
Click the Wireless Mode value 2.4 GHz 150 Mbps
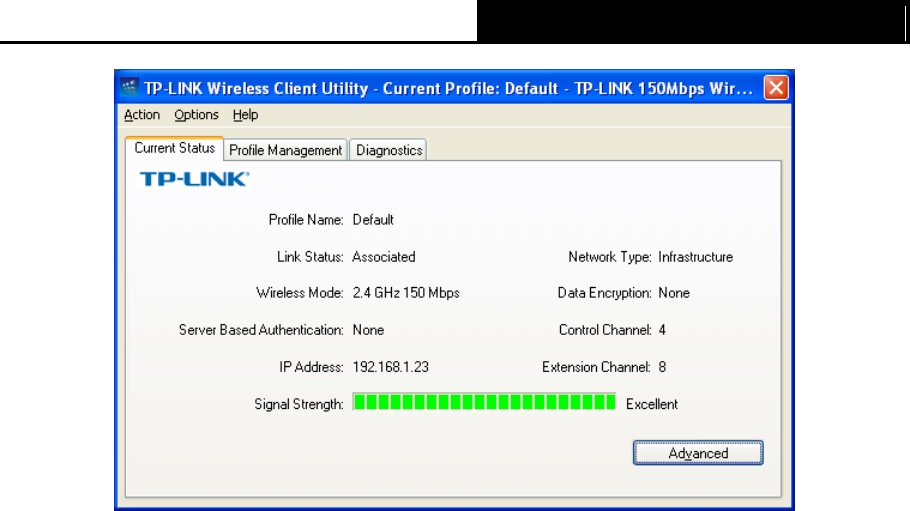point(406,293)
